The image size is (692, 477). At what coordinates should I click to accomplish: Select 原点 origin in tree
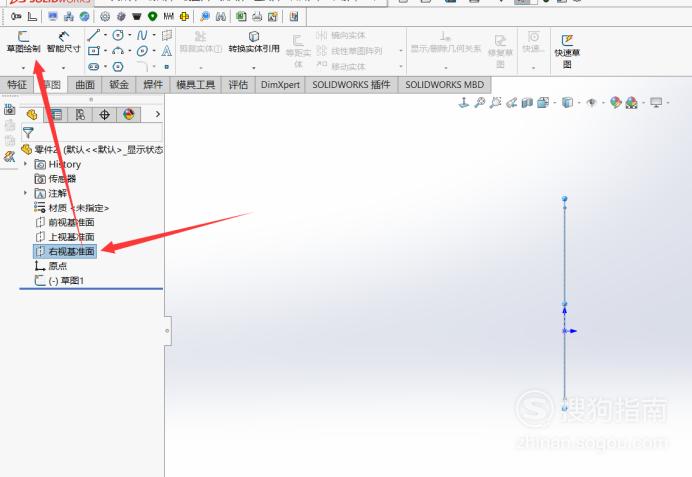point(51,266)
